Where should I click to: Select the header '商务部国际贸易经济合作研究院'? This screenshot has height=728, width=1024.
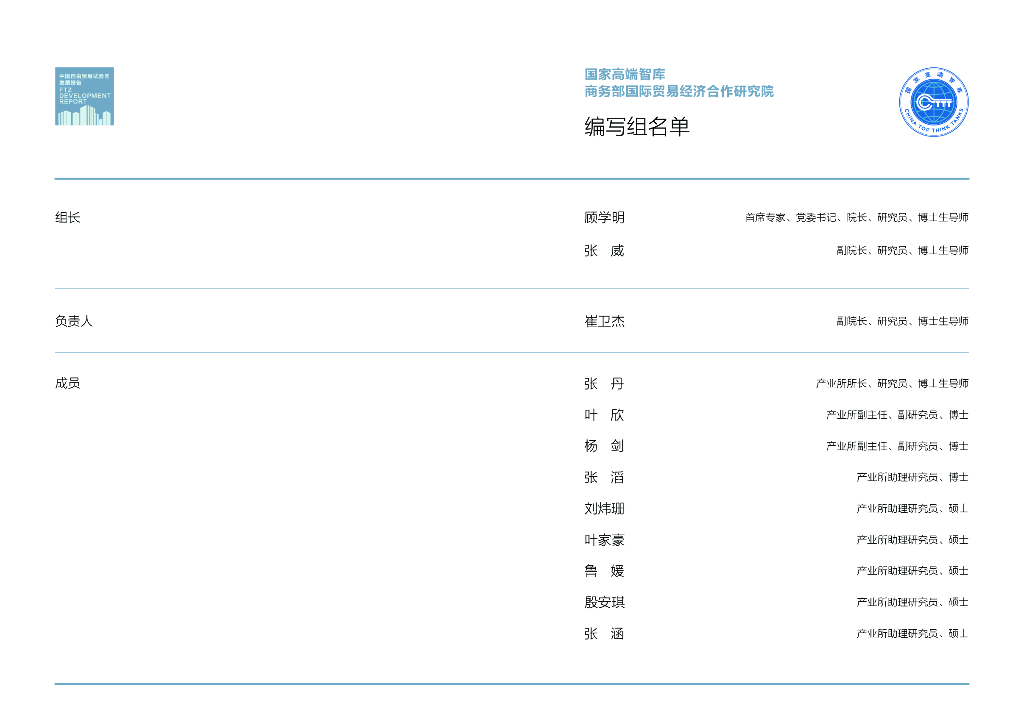click(679, 91)
